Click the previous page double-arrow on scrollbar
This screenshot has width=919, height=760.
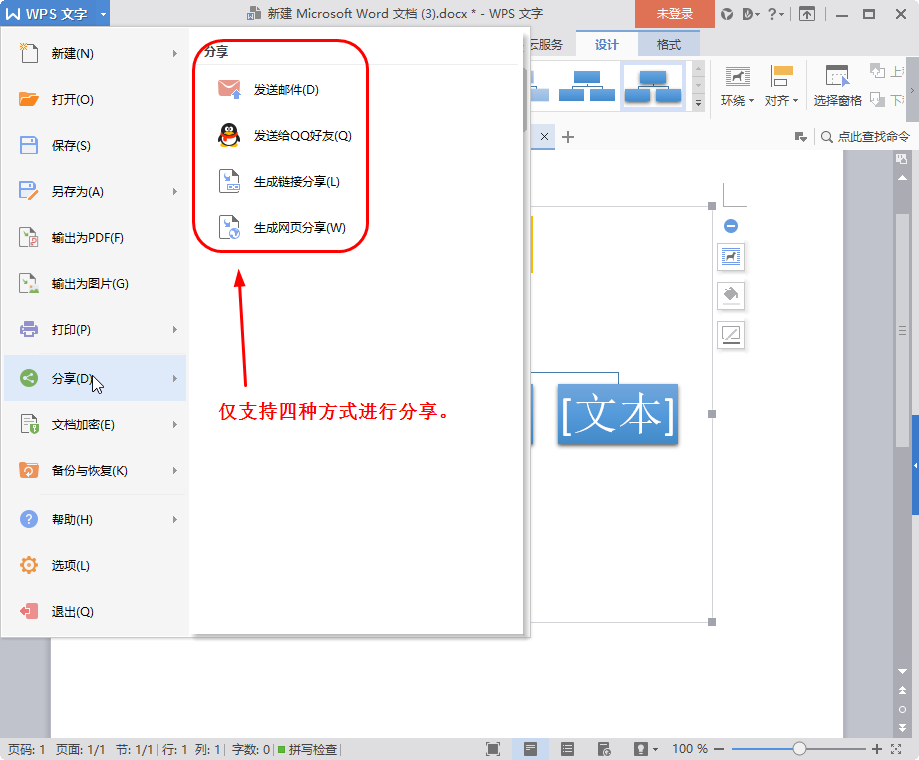coord(902,691)
